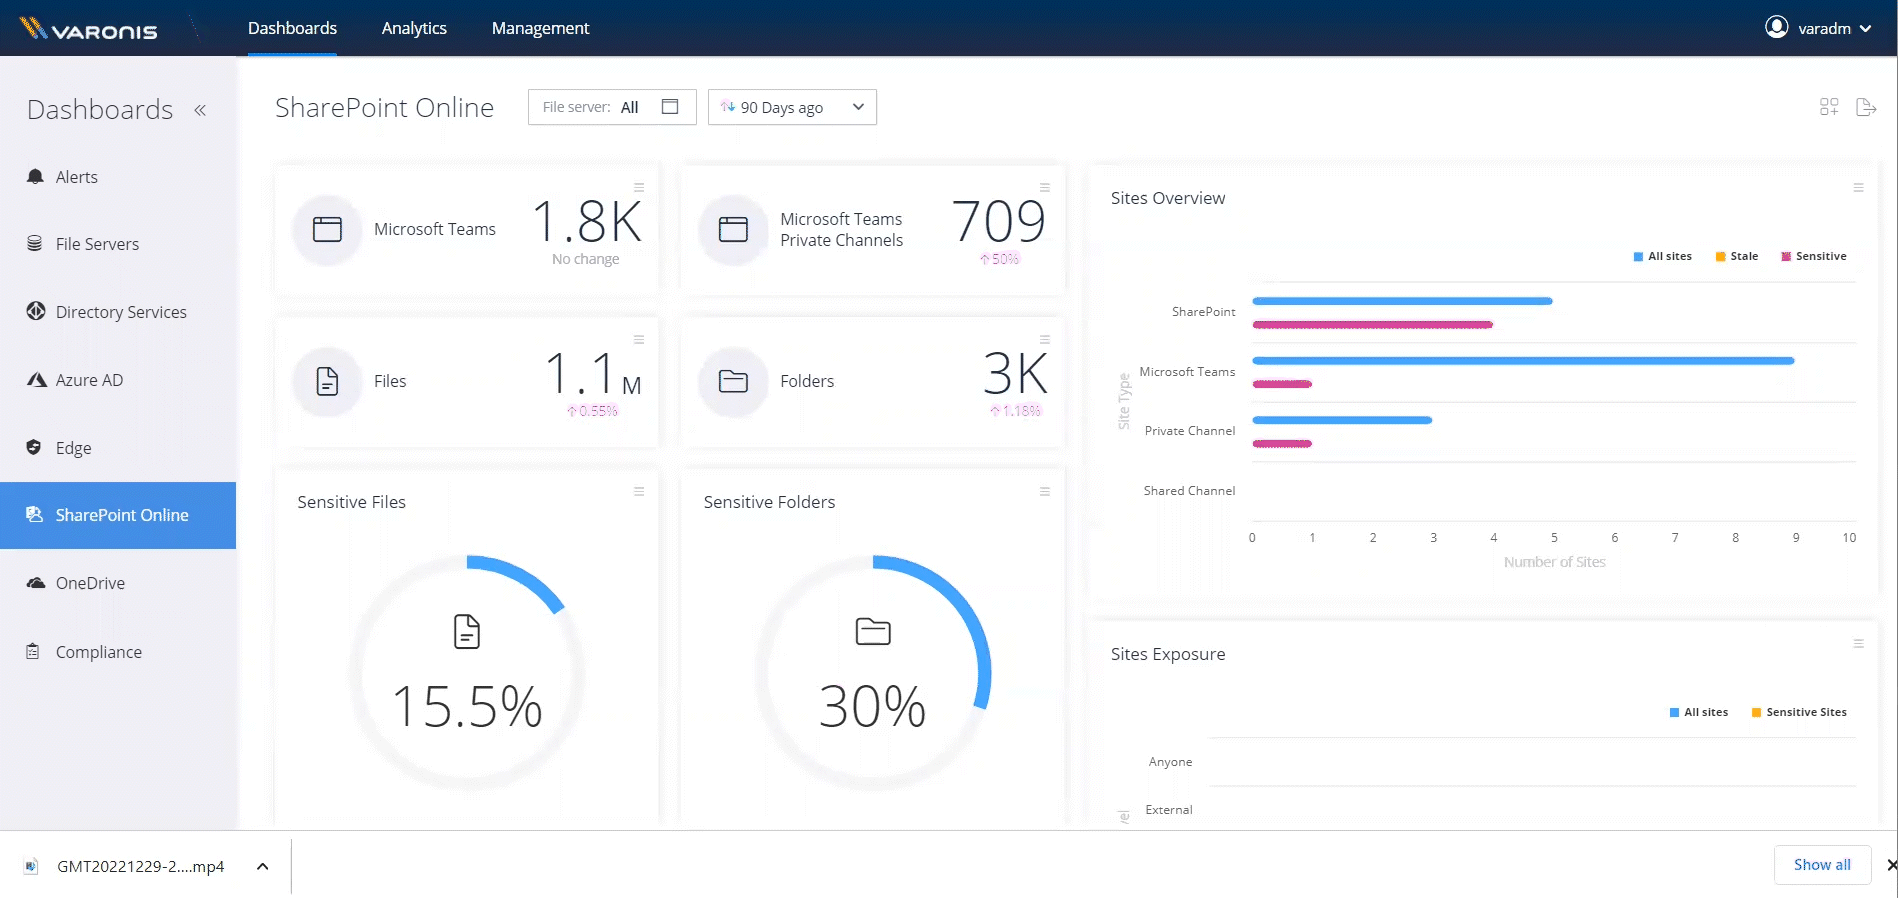Toggle Sensitive Sites legend in Sites Exposure

pyautogui.click(x=1799, y=712)
